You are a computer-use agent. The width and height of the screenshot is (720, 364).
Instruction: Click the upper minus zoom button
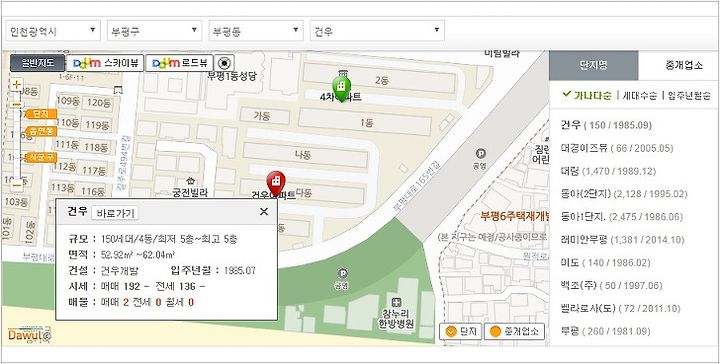16,104
